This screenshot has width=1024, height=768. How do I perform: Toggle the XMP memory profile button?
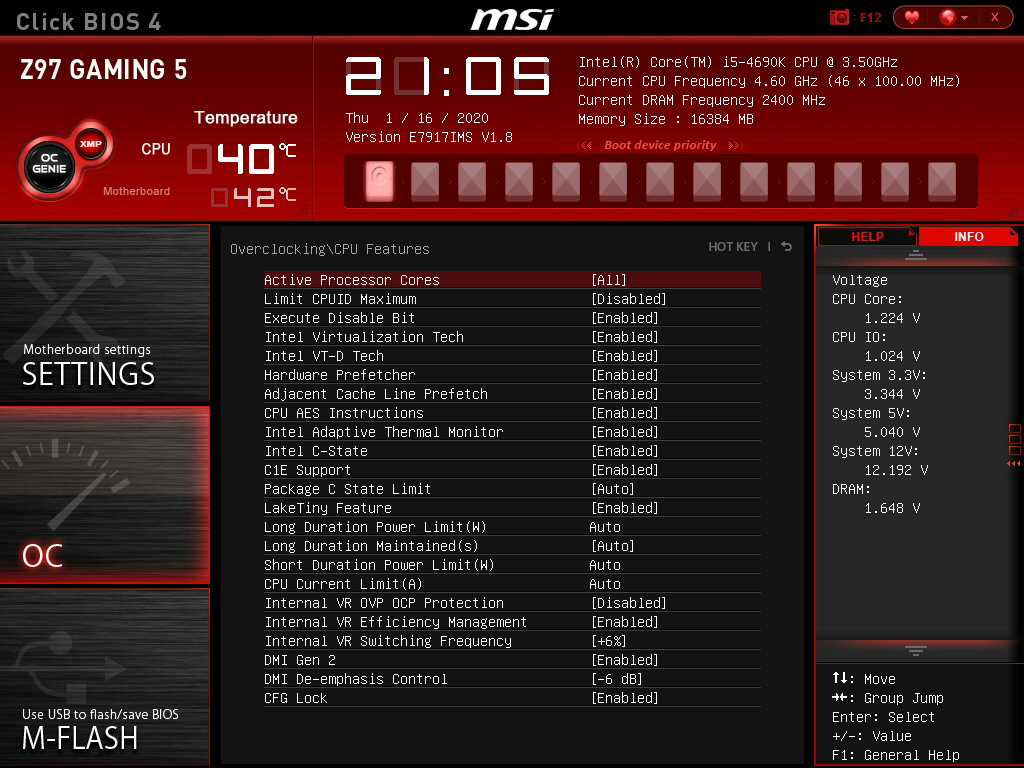91,144
